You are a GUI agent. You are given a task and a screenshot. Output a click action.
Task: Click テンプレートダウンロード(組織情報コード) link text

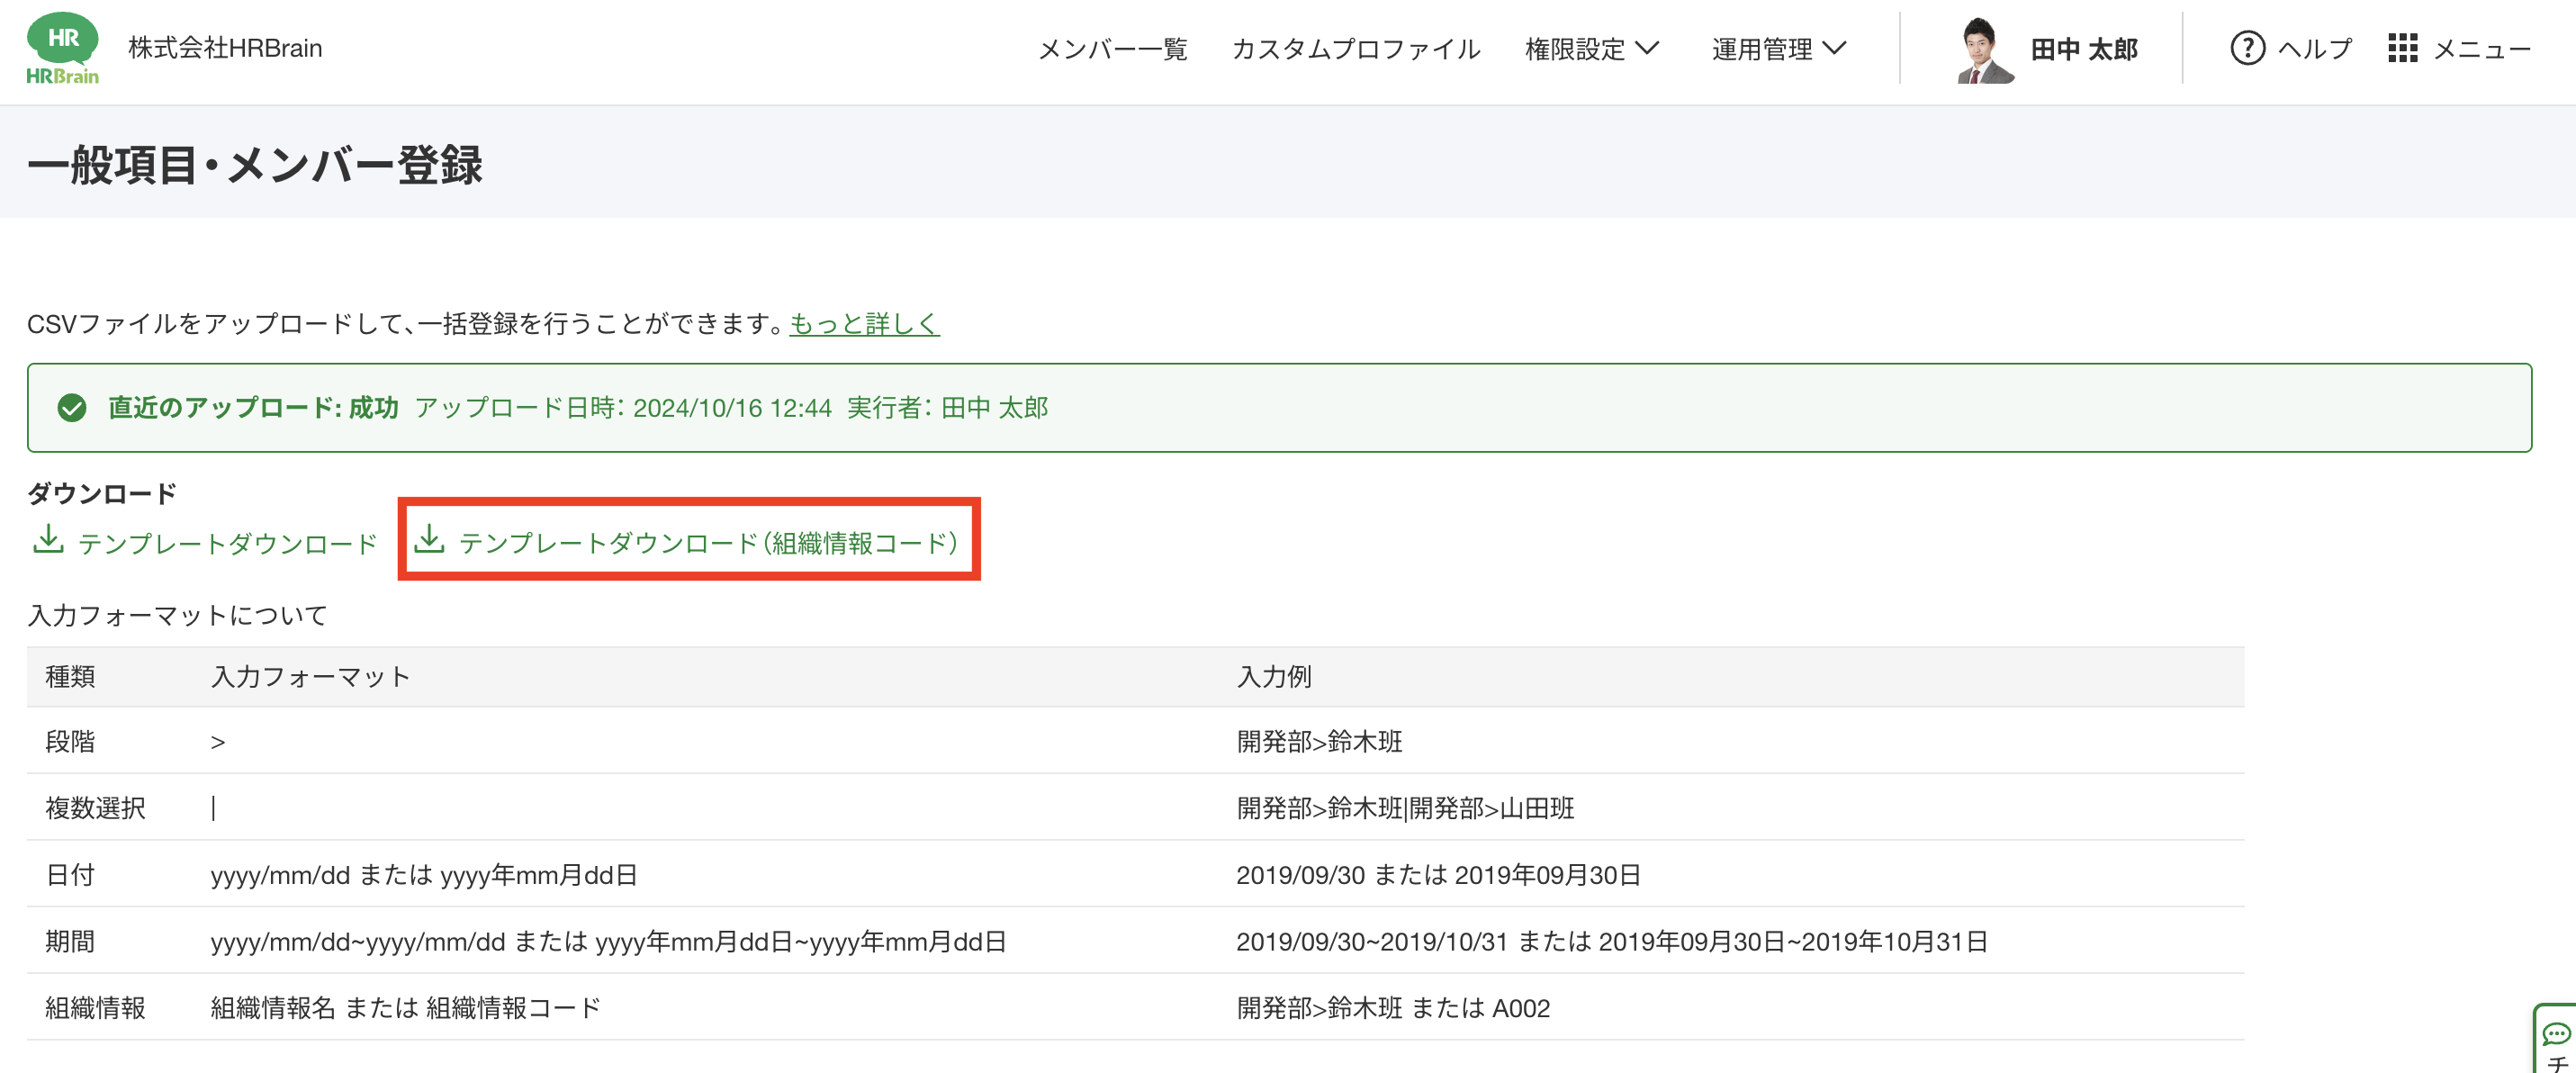(708, 543)
